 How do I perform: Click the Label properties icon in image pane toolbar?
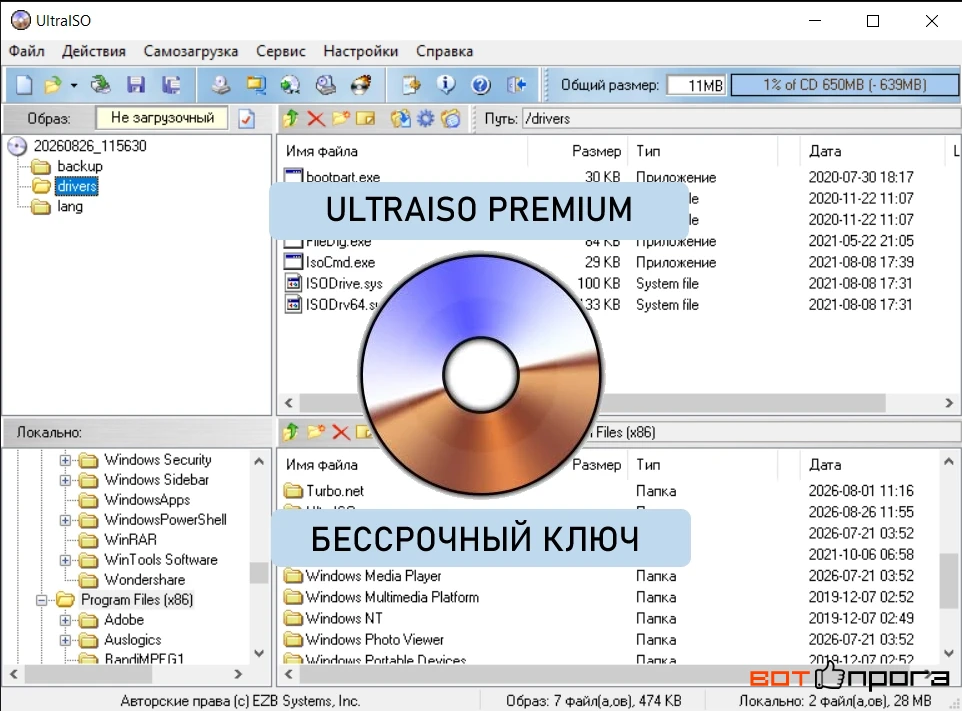pos(451,118)
